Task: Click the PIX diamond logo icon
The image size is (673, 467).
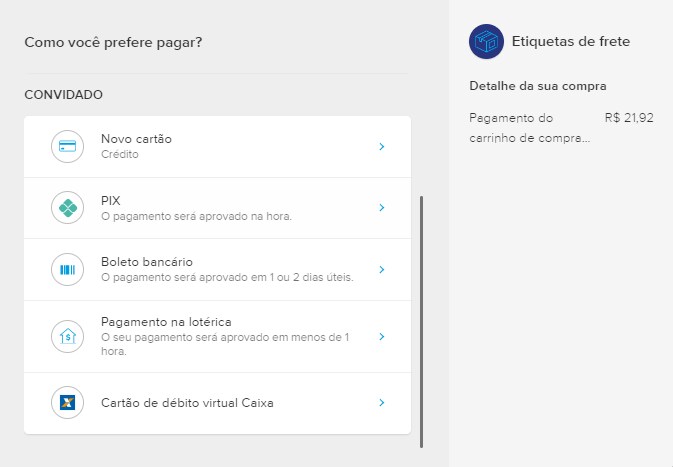Action: (68, 208)
